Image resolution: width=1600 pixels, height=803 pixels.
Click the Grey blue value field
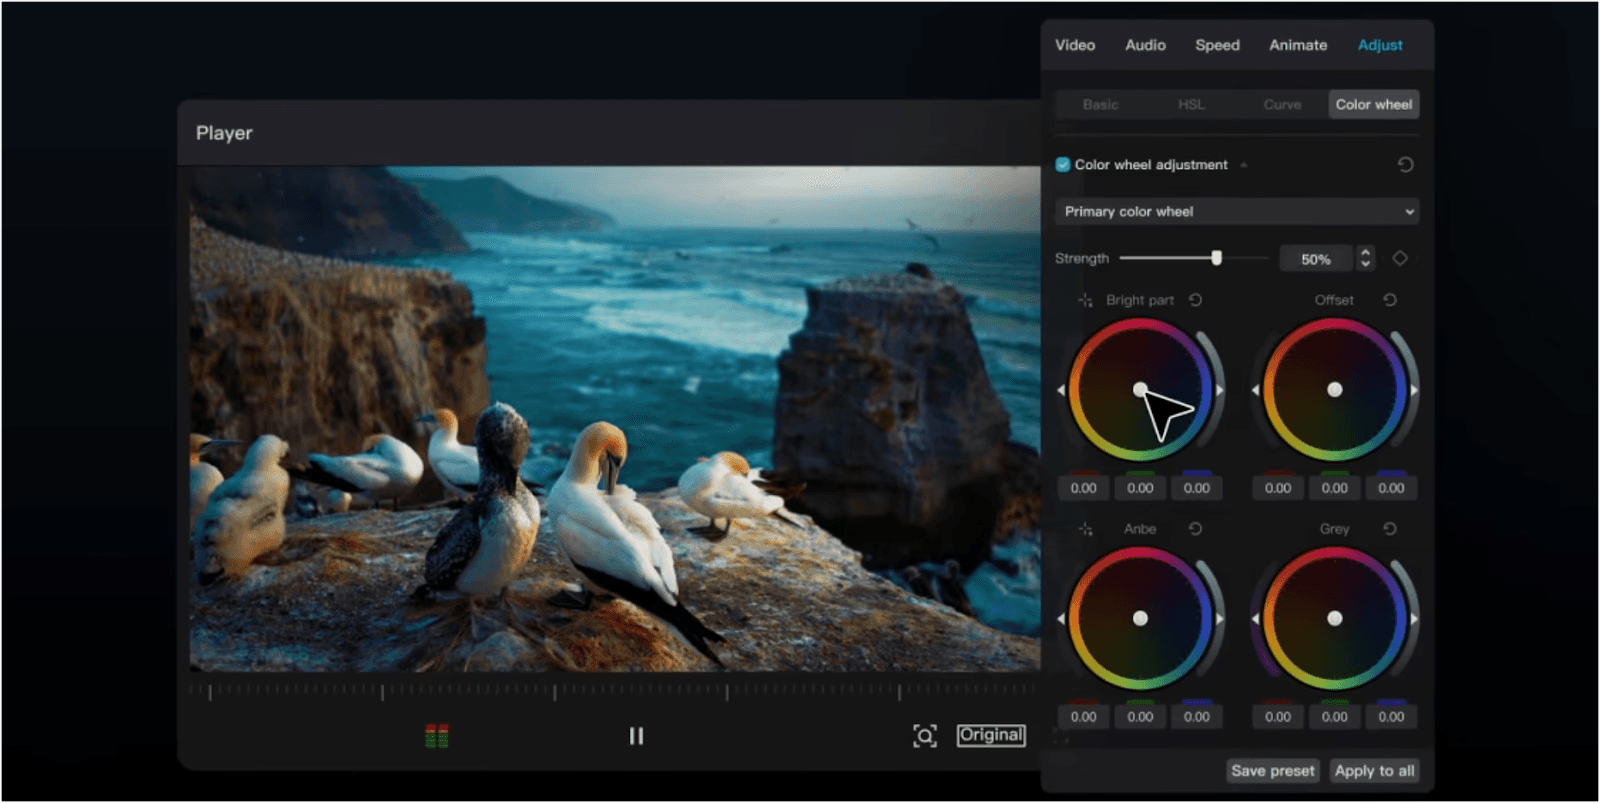point(1391,717)
